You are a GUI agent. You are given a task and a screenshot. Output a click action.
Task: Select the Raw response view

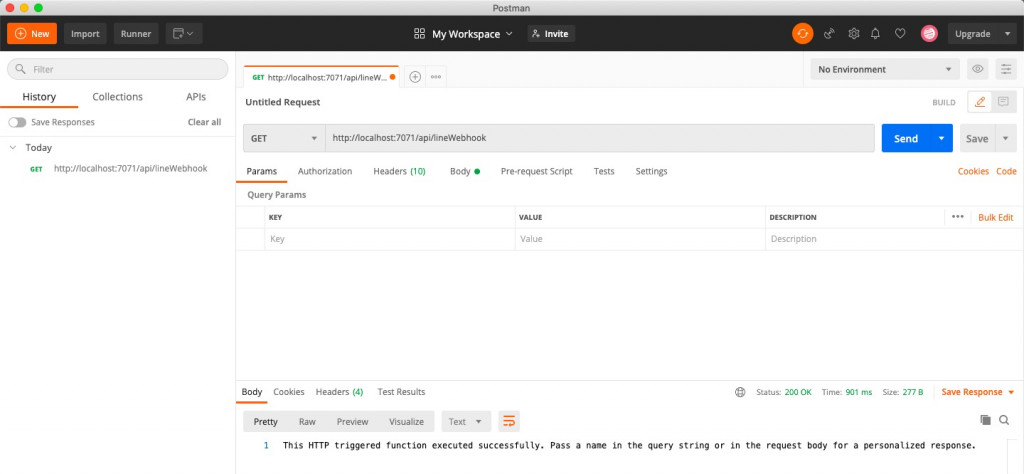(x=307, y=421)
